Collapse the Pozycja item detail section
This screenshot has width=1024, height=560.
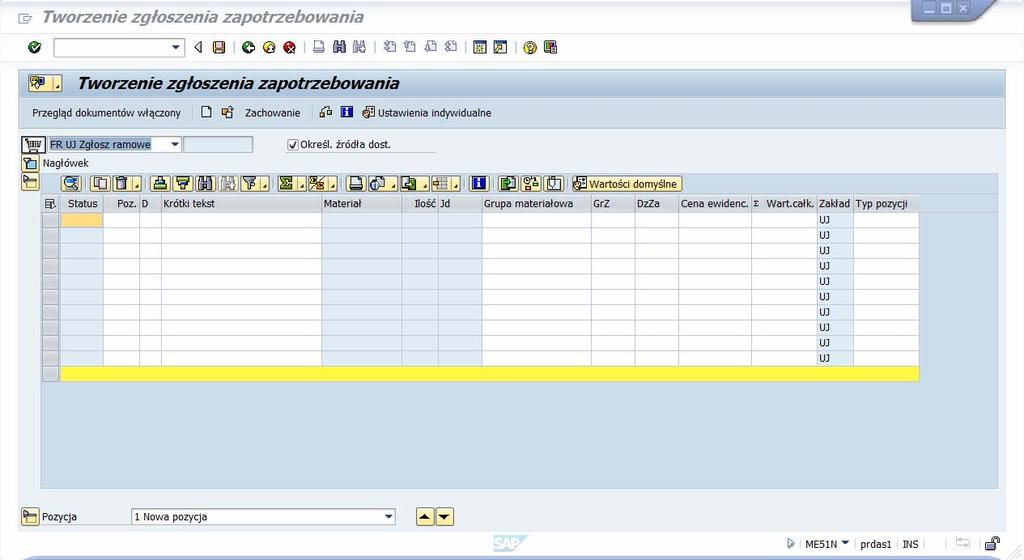(x=30, y=516)
